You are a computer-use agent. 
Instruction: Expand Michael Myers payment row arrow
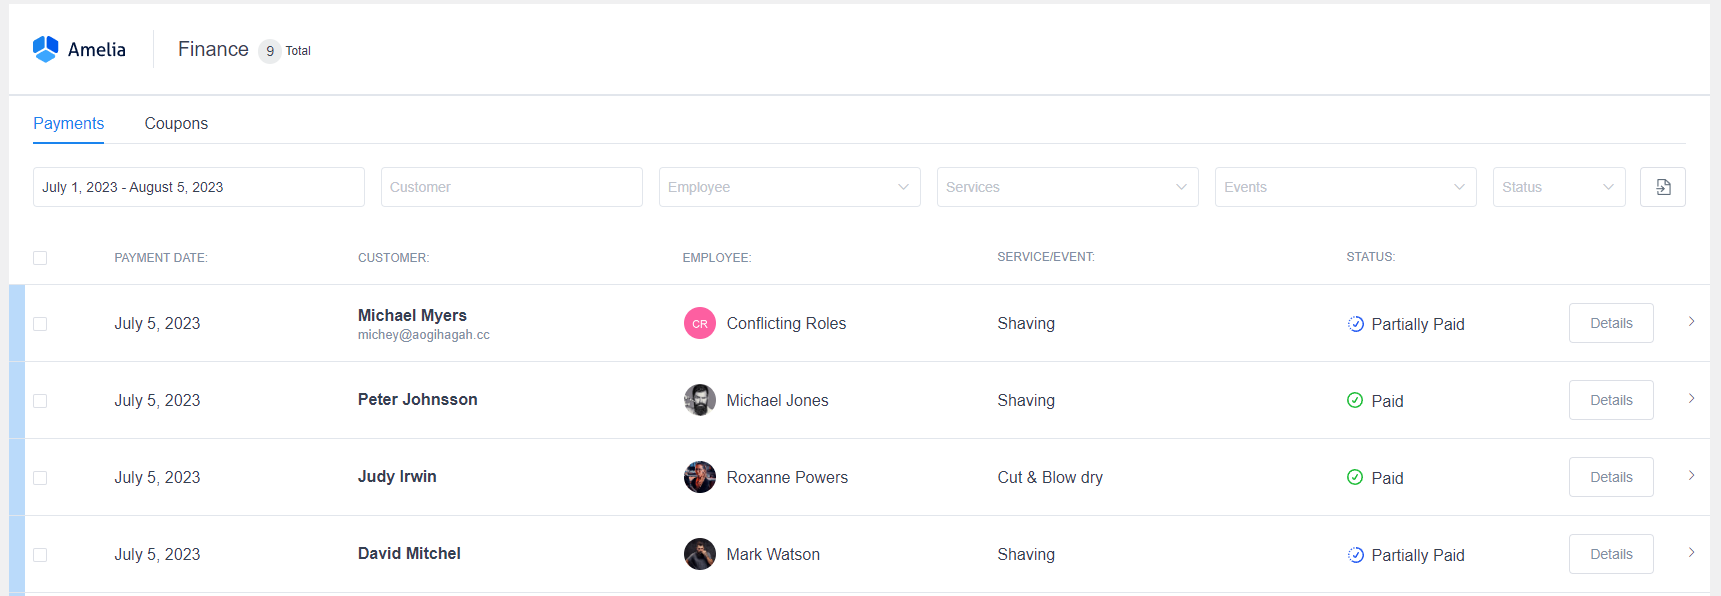pyautogui.click(x=1691, y=322)
